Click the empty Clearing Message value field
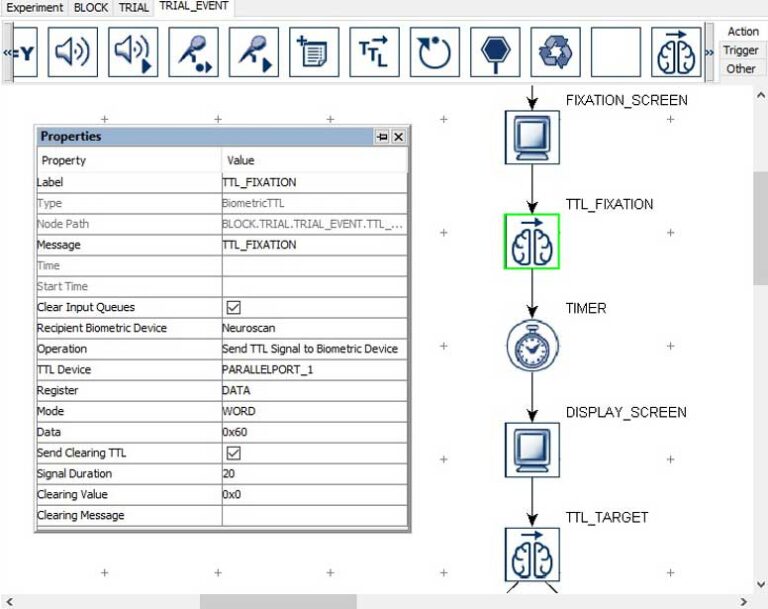The height and width of the screenshot is (609, 768). (314, 515)
